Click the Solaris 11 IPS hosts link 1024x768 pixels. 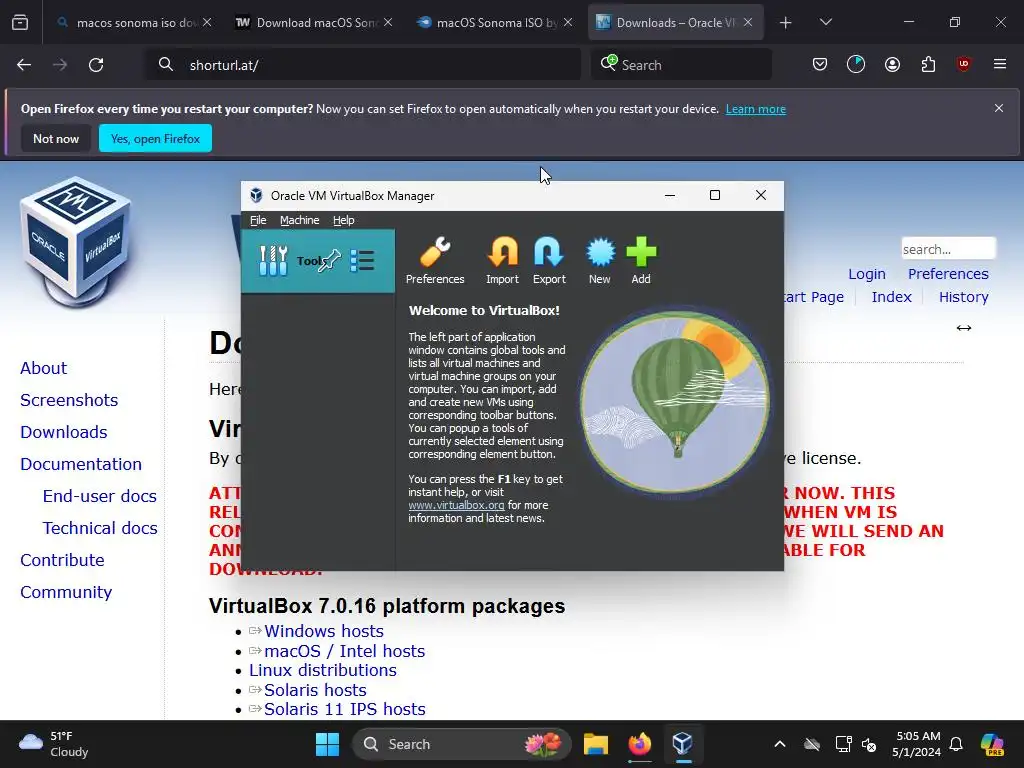[x=345, y=709]
